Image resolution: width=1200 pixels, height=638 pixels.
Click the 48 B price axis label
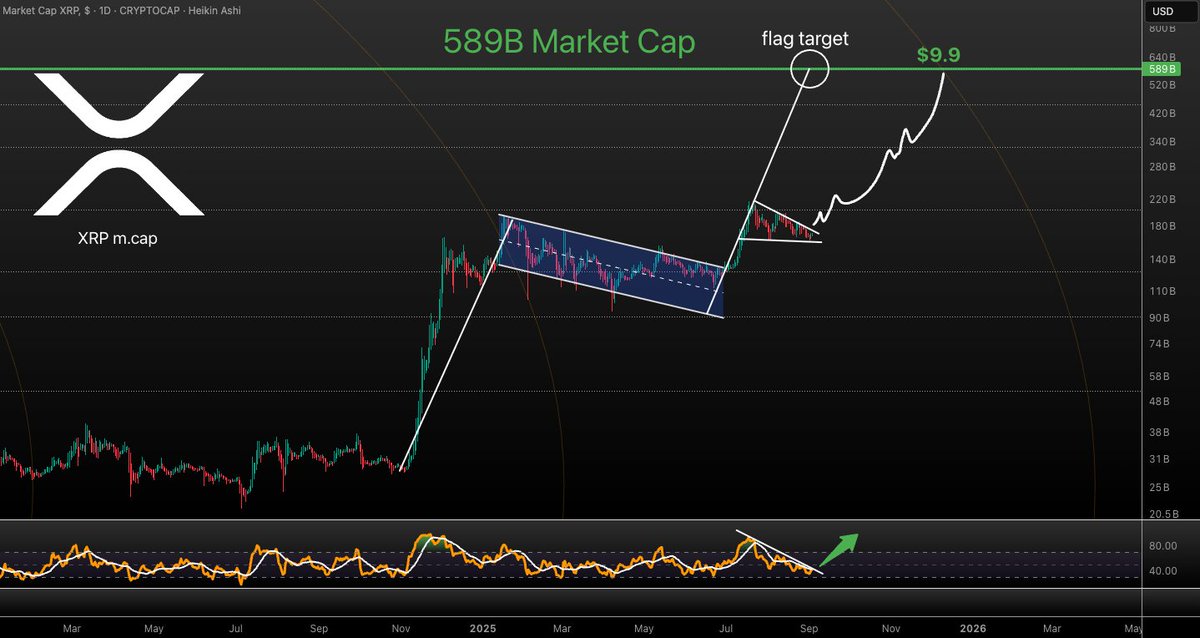[1159, 401]
